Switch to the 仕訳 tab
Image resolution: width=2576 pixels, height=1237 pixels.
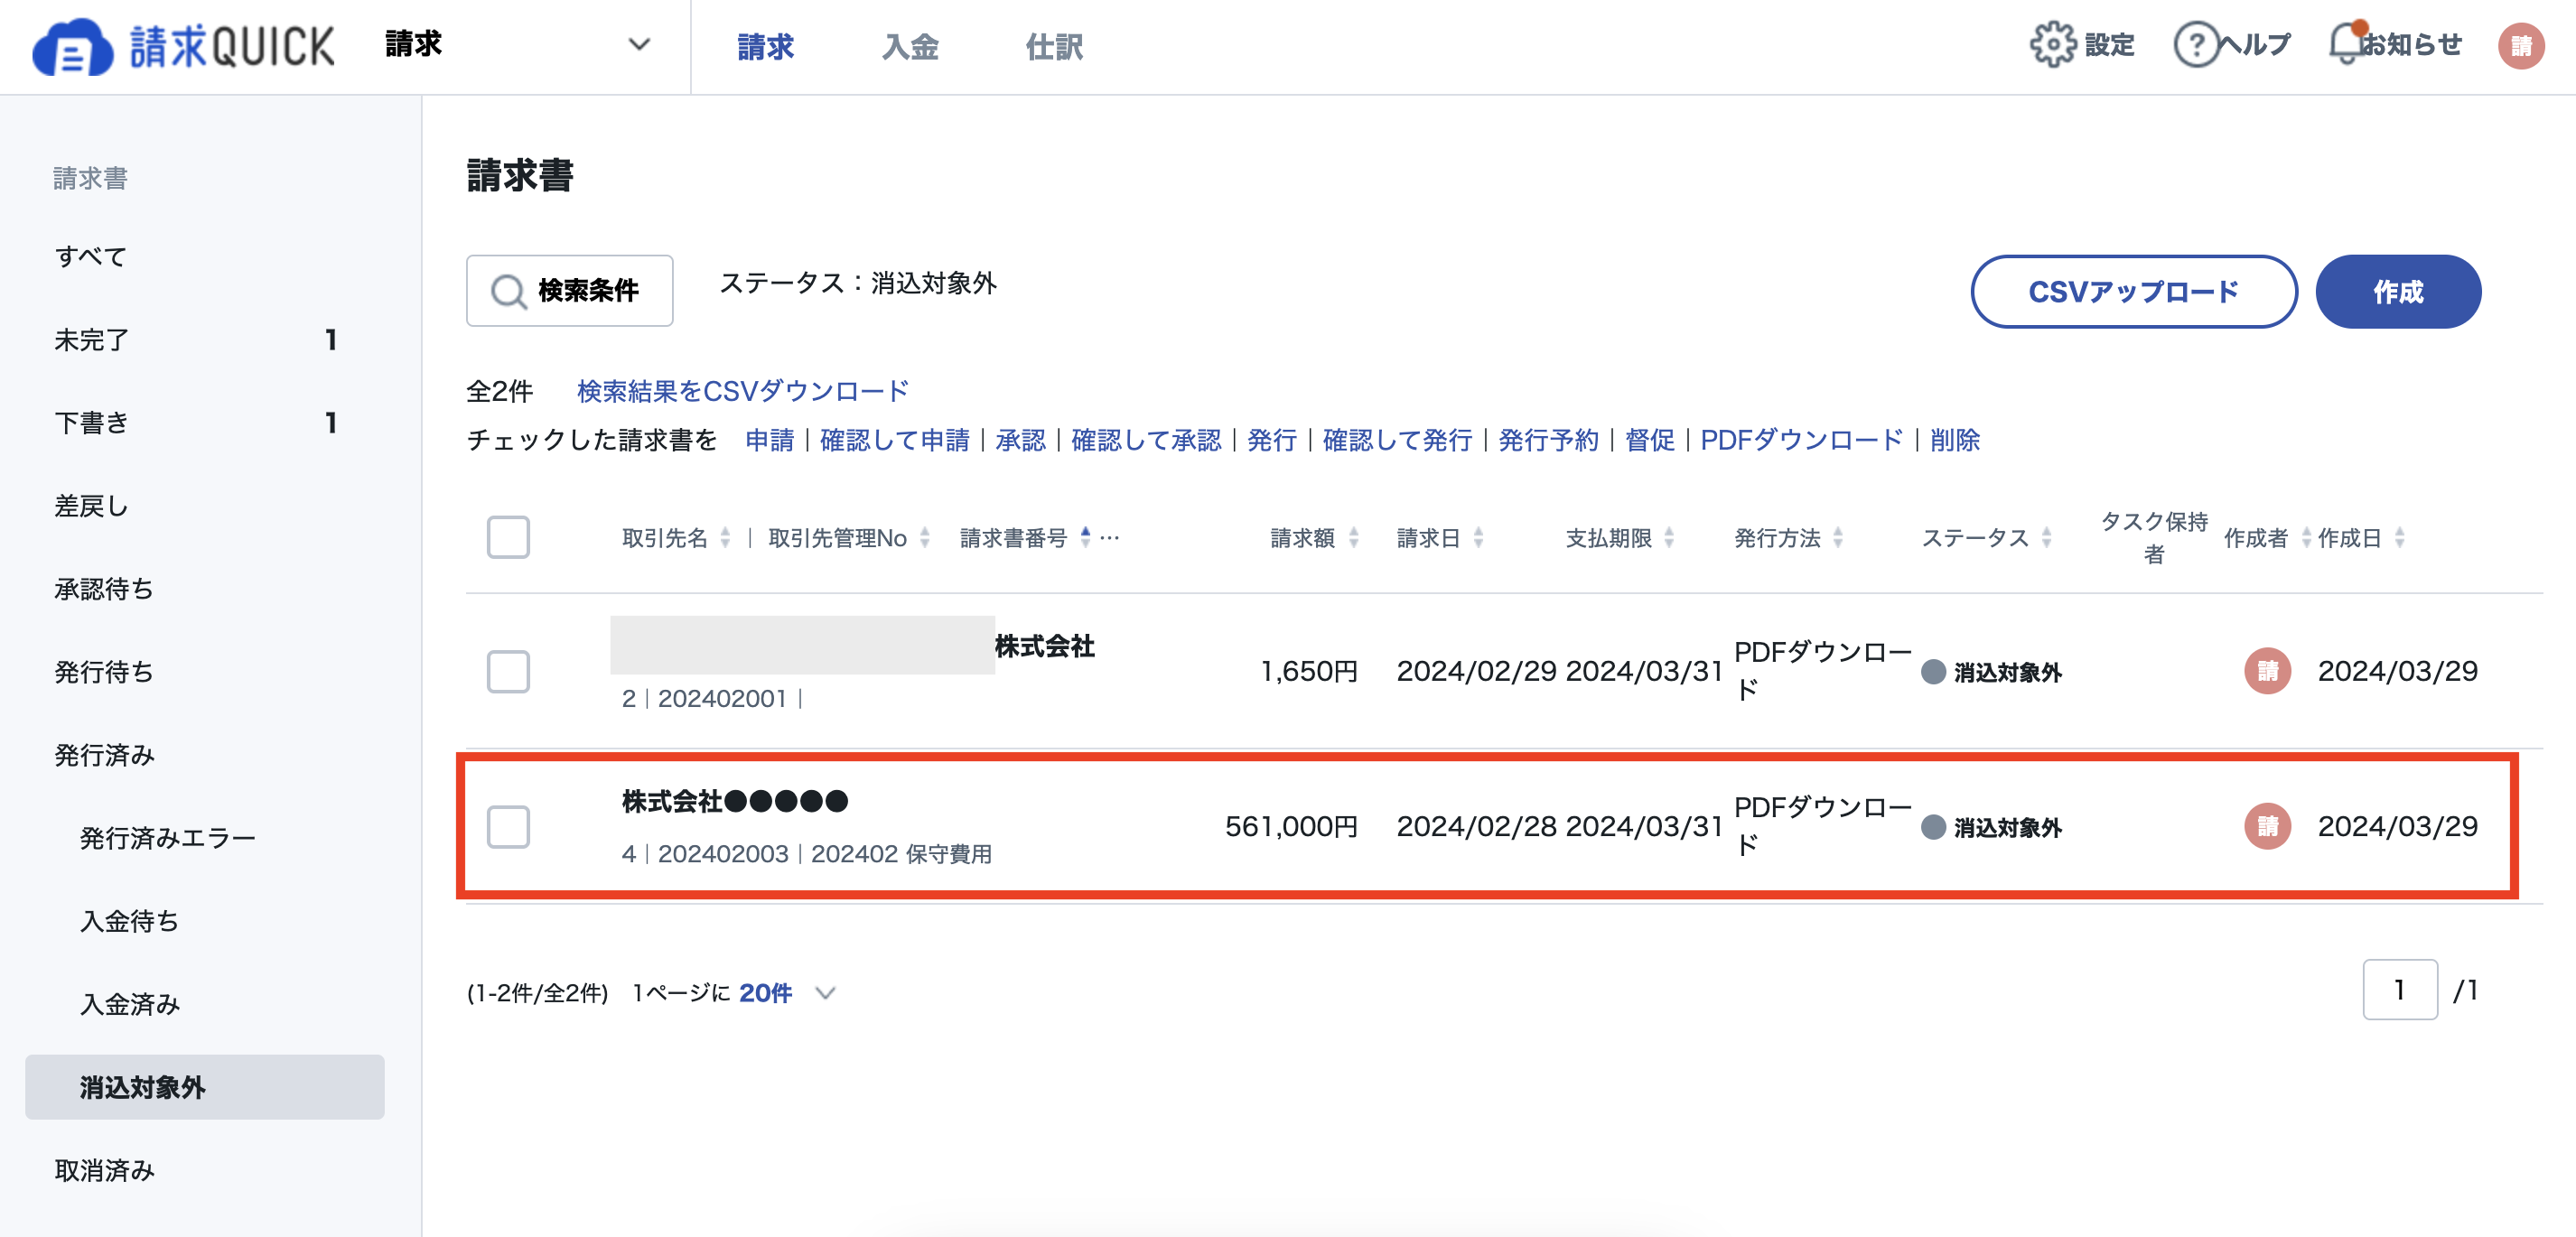[x=1053, y=46]
